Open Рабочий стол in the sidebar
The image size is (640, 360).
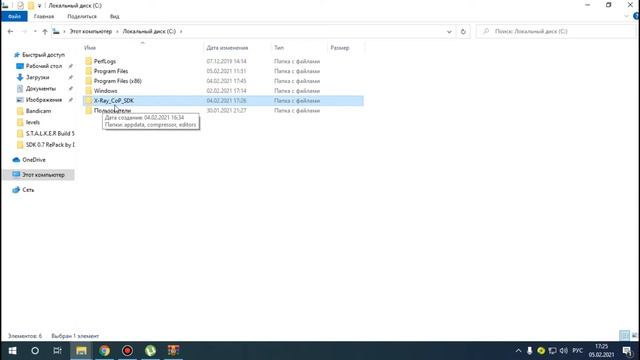coord(44,66)
